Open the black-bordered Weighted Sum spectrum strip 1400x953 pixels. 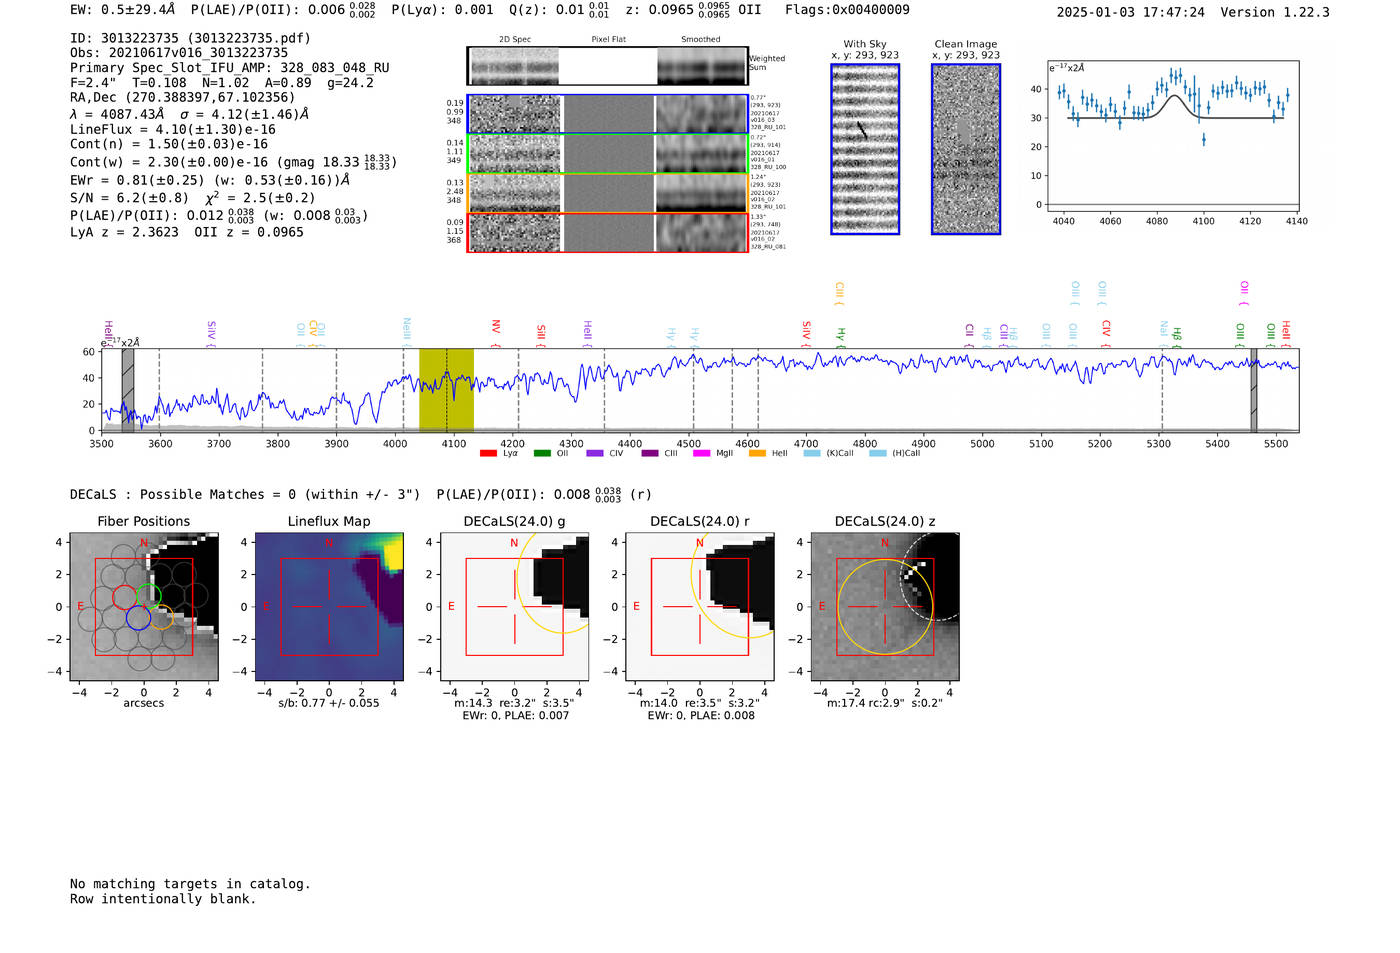tap(608, 66)
